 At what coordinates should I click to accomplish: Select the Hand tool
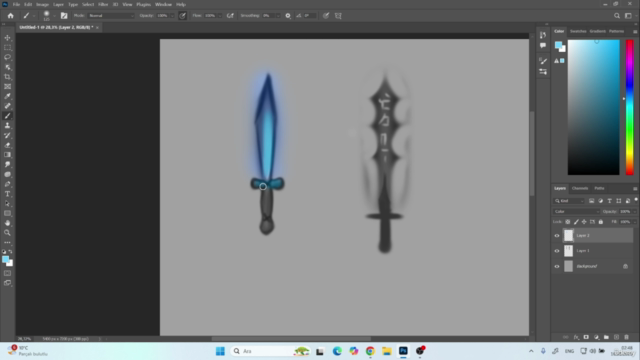7,223
